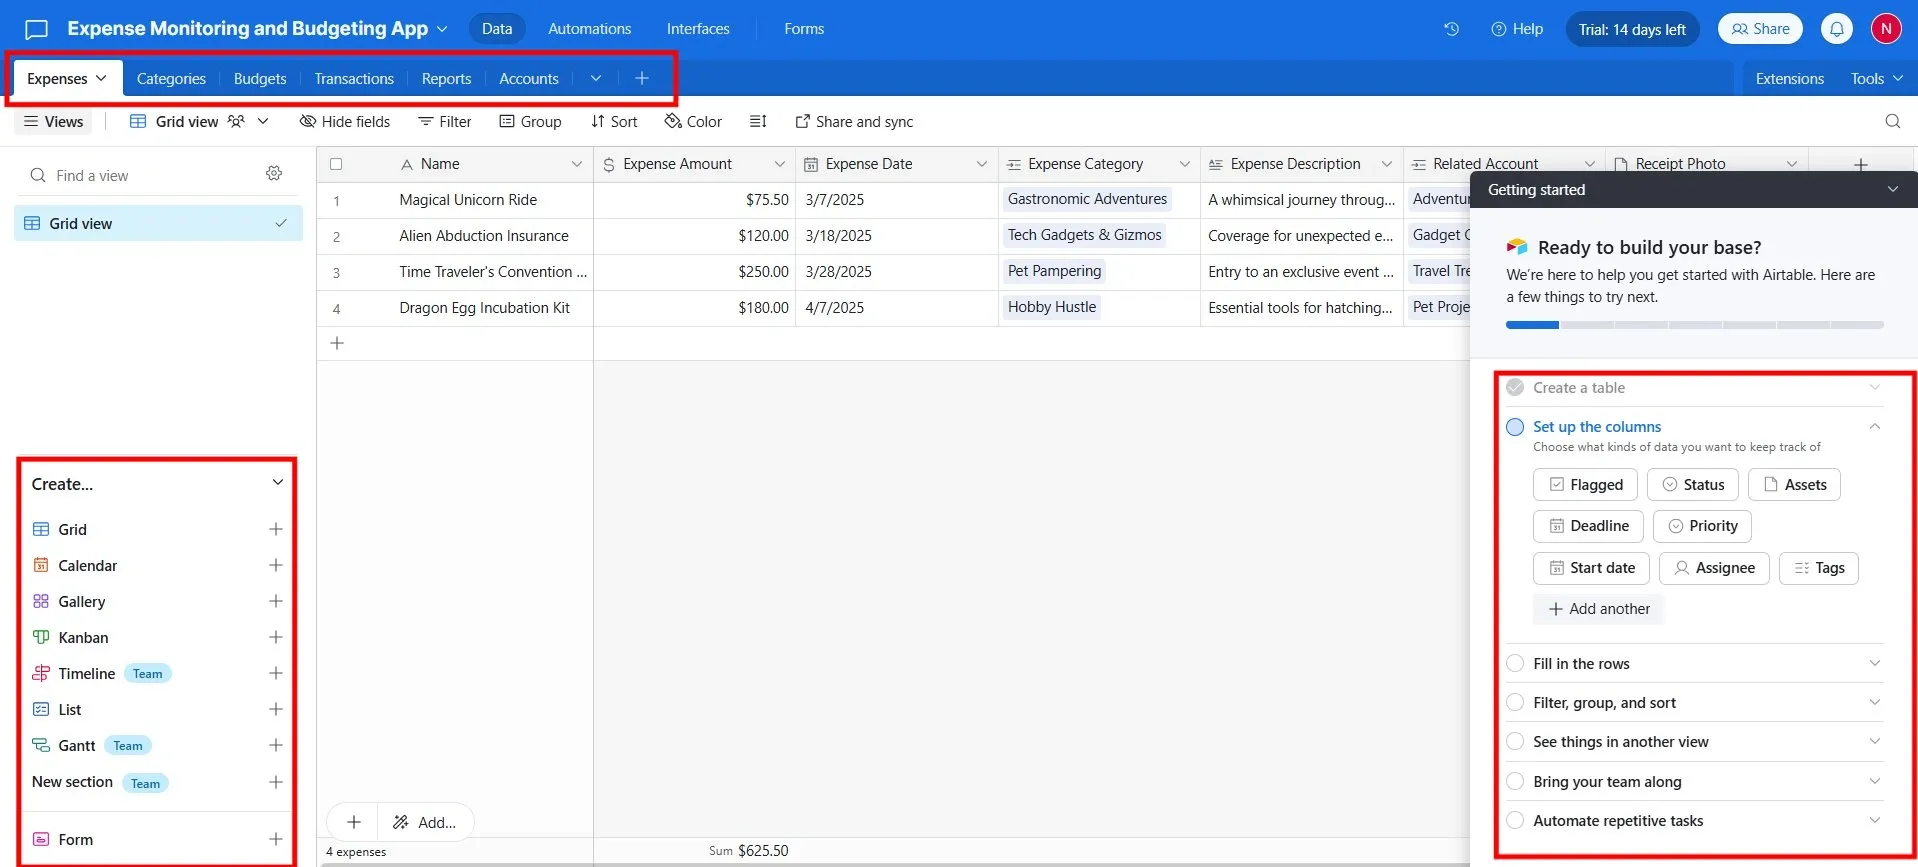This screenshot has height=867, width=1918.
Task: Create a new List view
Action: coord(275,709)
